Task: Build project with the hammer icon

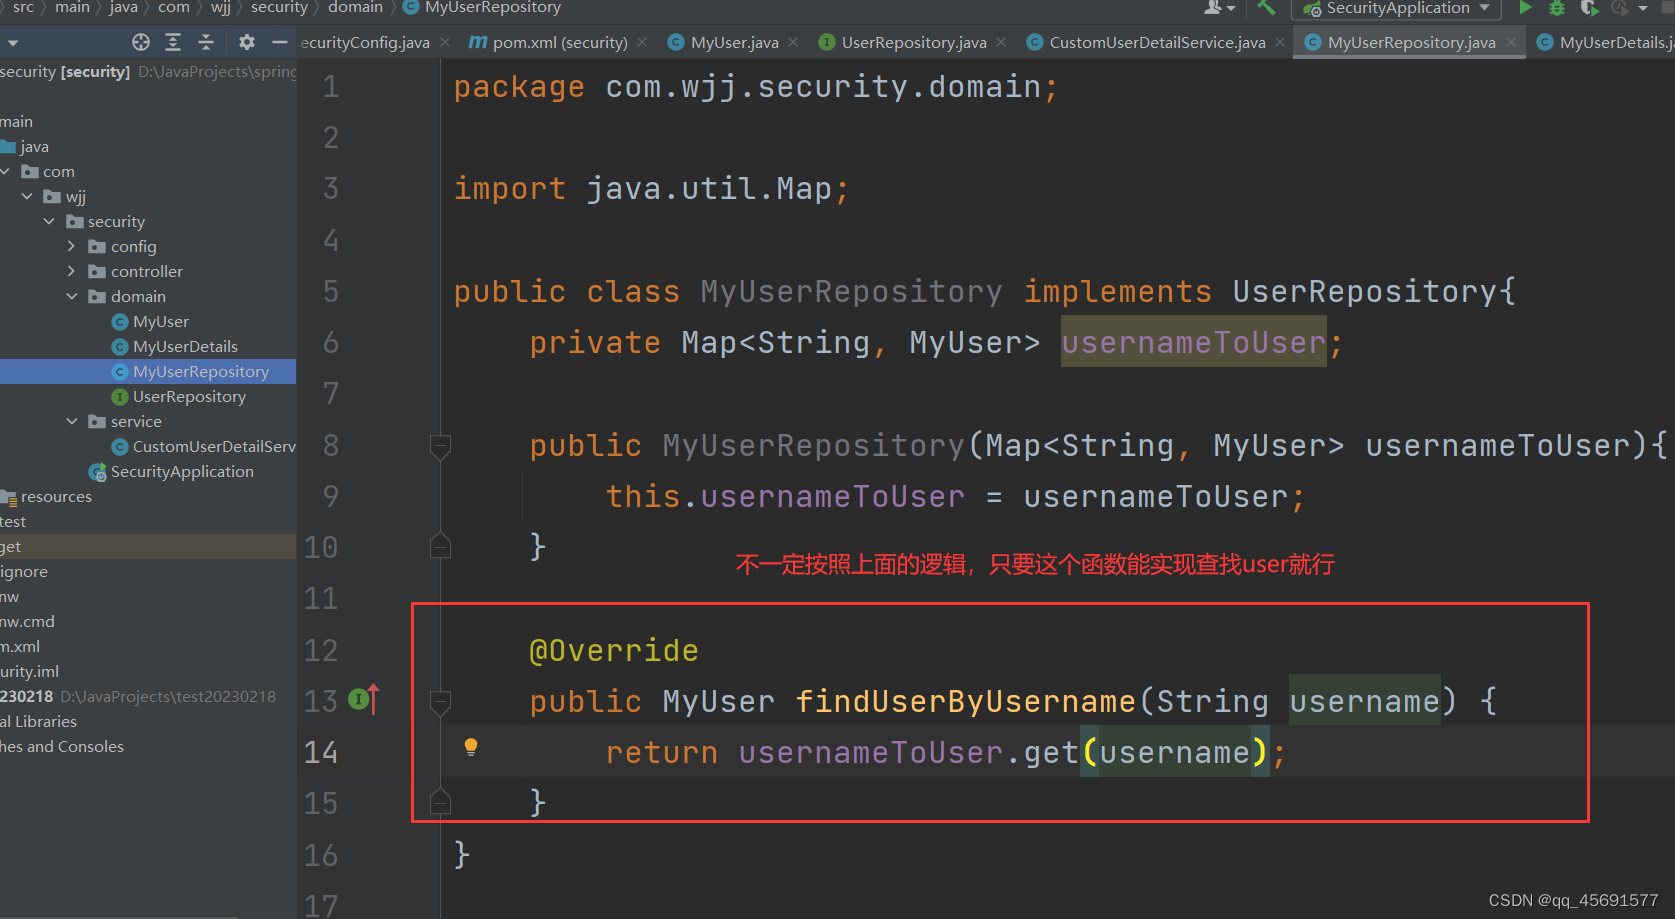Action: pyautogui.click(x=1266, y=8)
